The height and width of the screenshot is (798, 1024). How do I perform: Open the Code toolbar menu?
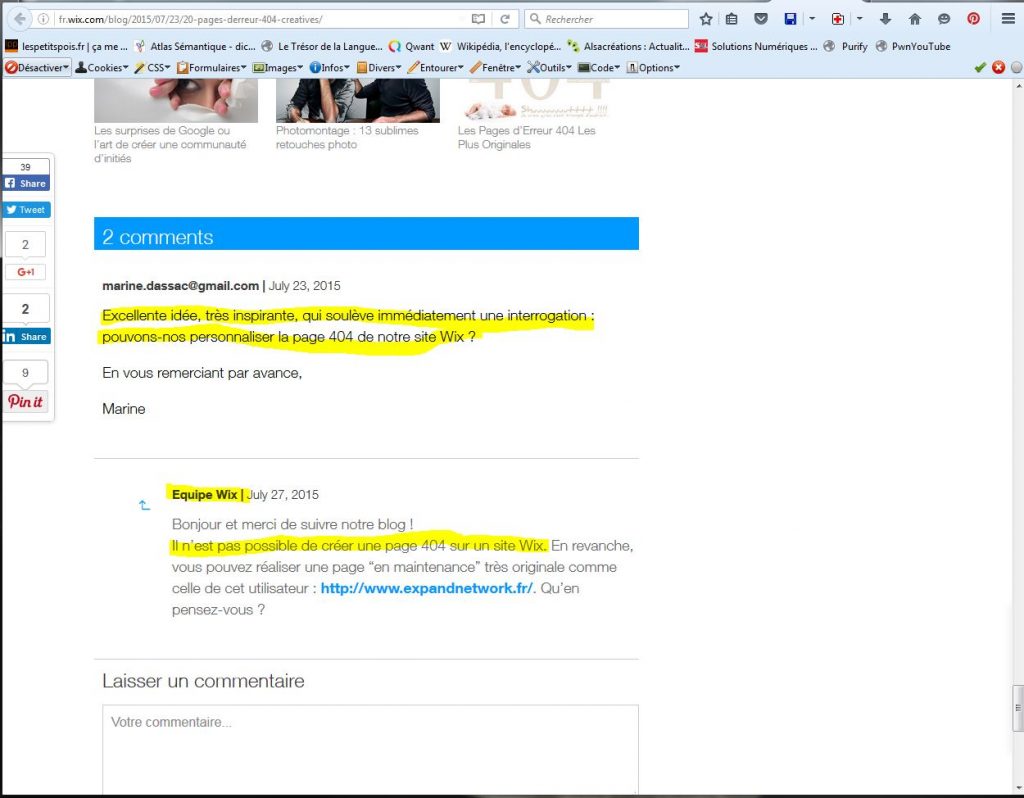(x=599, y=67)
